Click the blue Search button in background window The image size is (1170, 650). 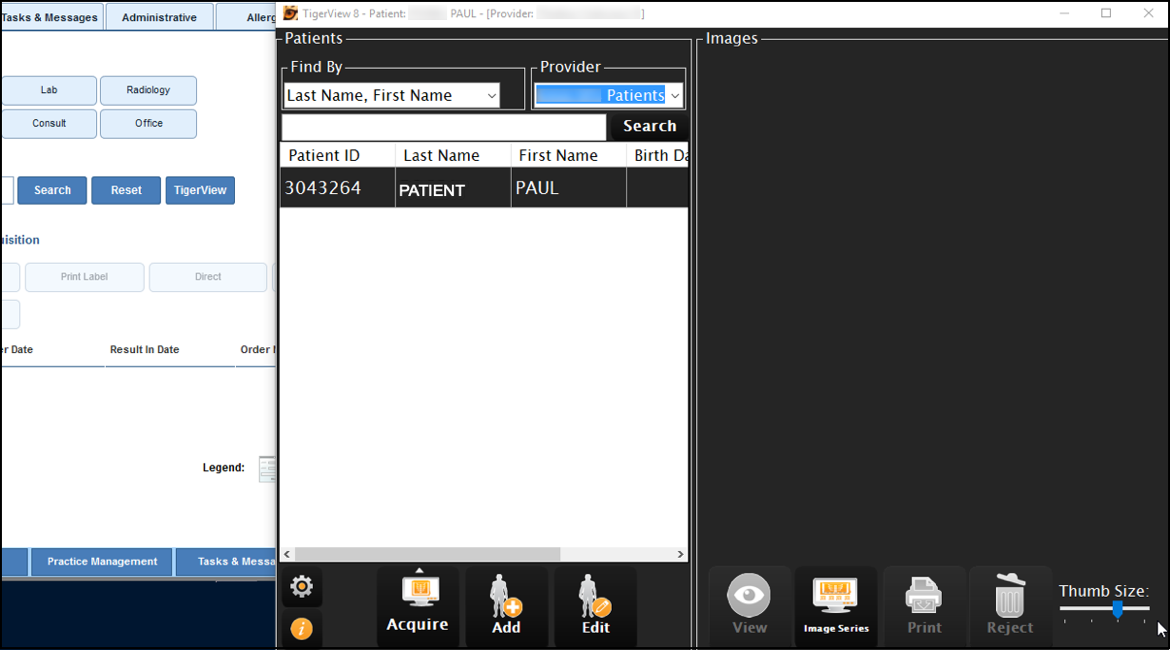(x=52, y=190)
